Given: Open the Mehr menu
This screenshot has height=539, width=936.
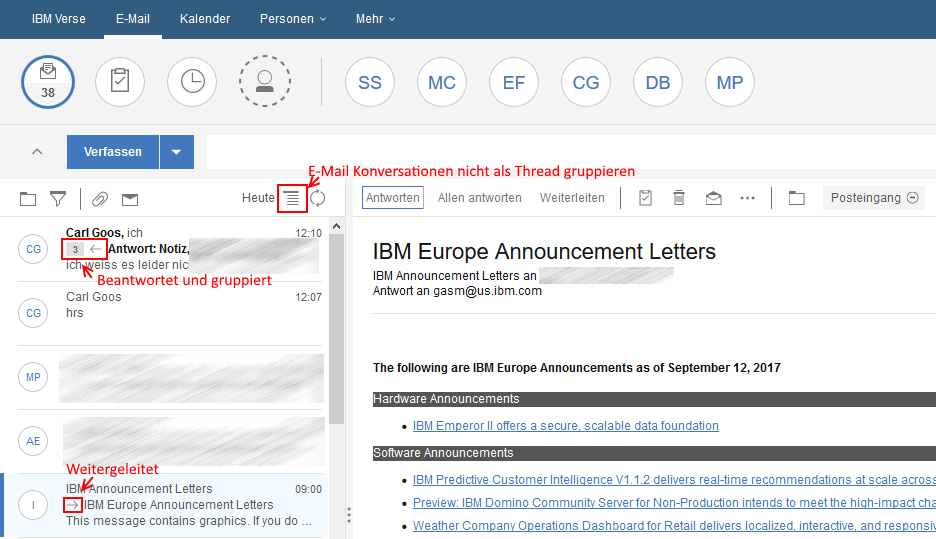Looking at the screenshot, I should click(375, 19).
